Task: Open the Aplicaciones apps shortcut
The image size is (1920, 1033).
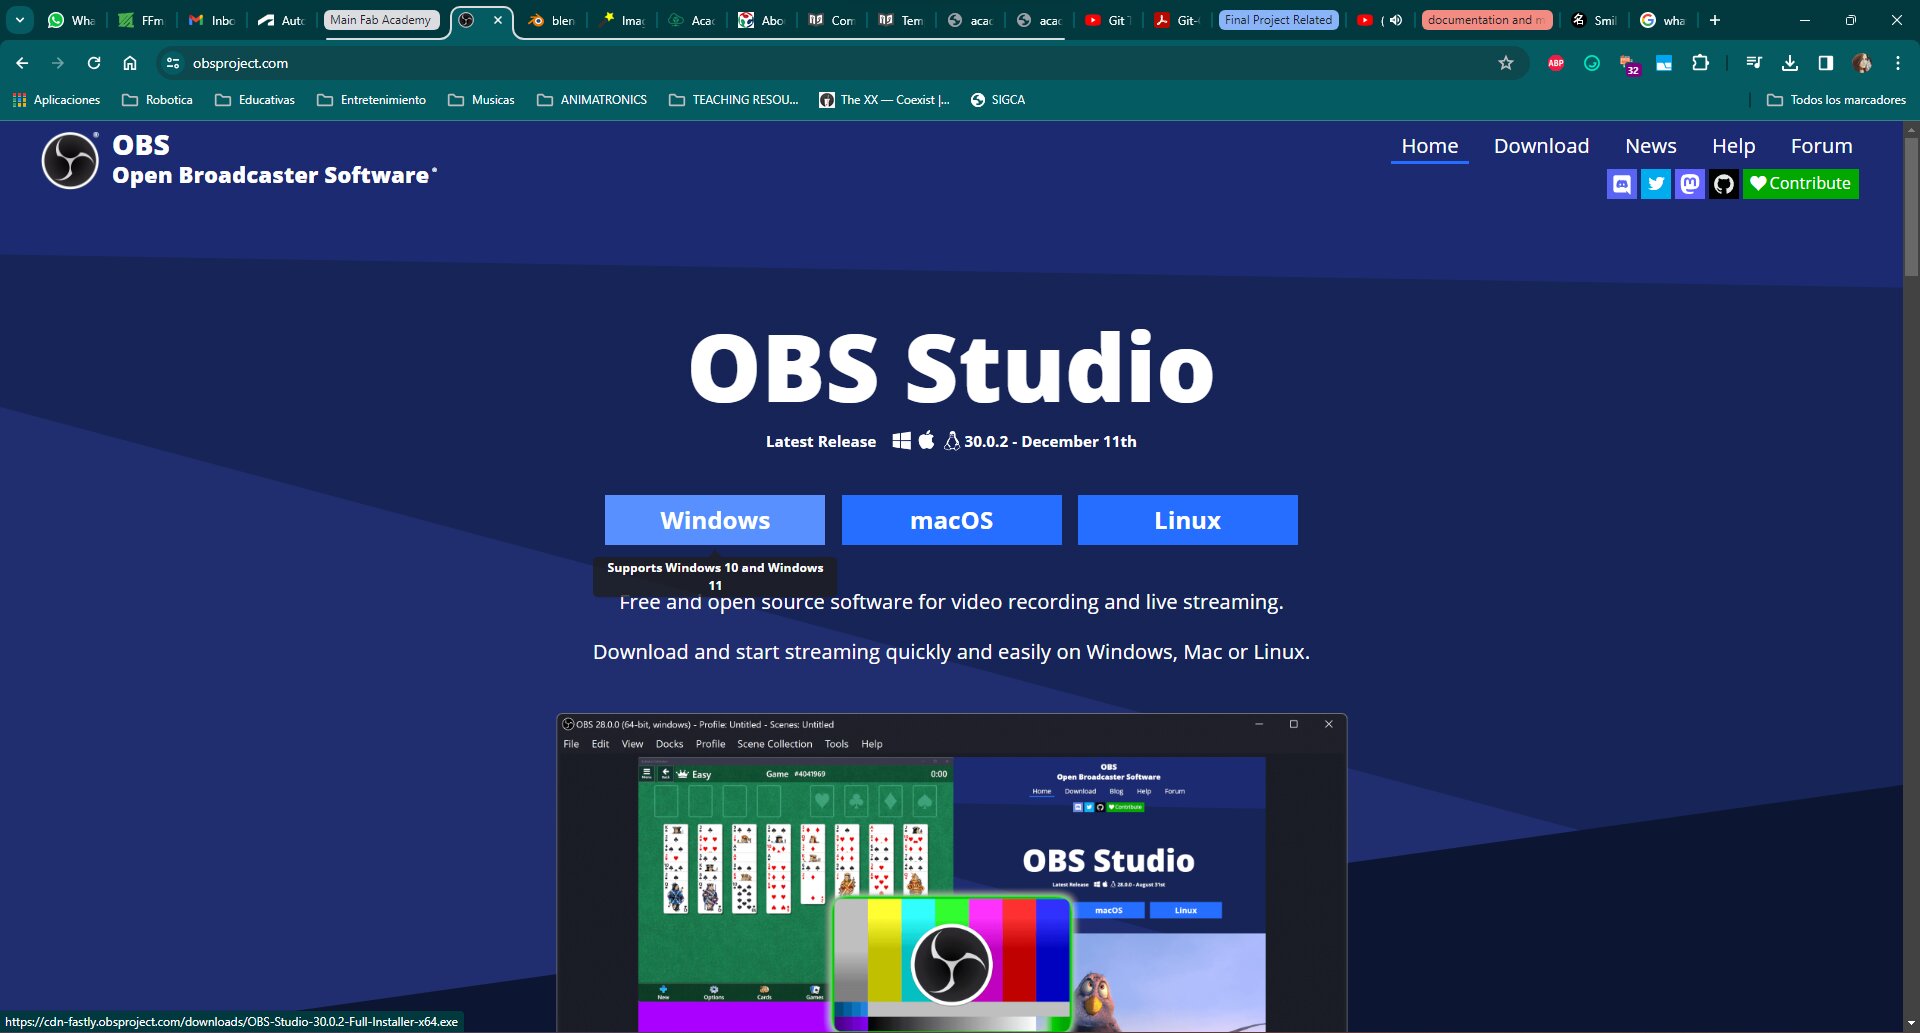Action: coord(56,100)
